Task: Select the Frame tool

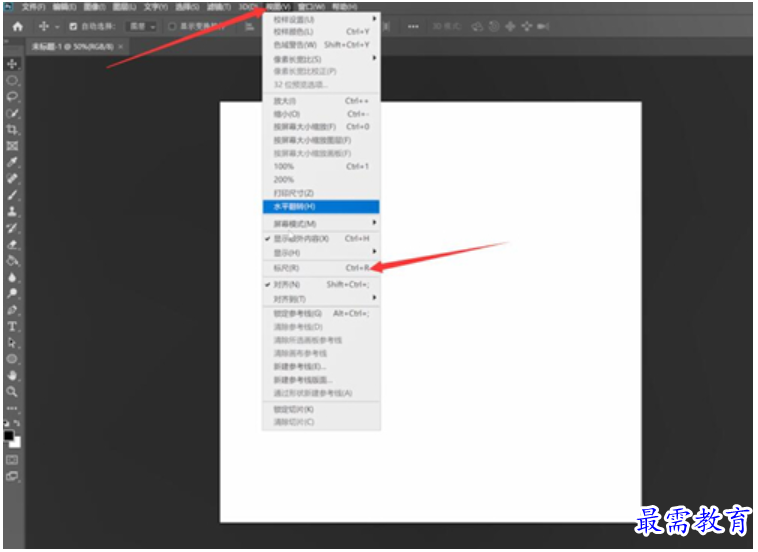Action: pyautogui.click(x=12, y=146)
